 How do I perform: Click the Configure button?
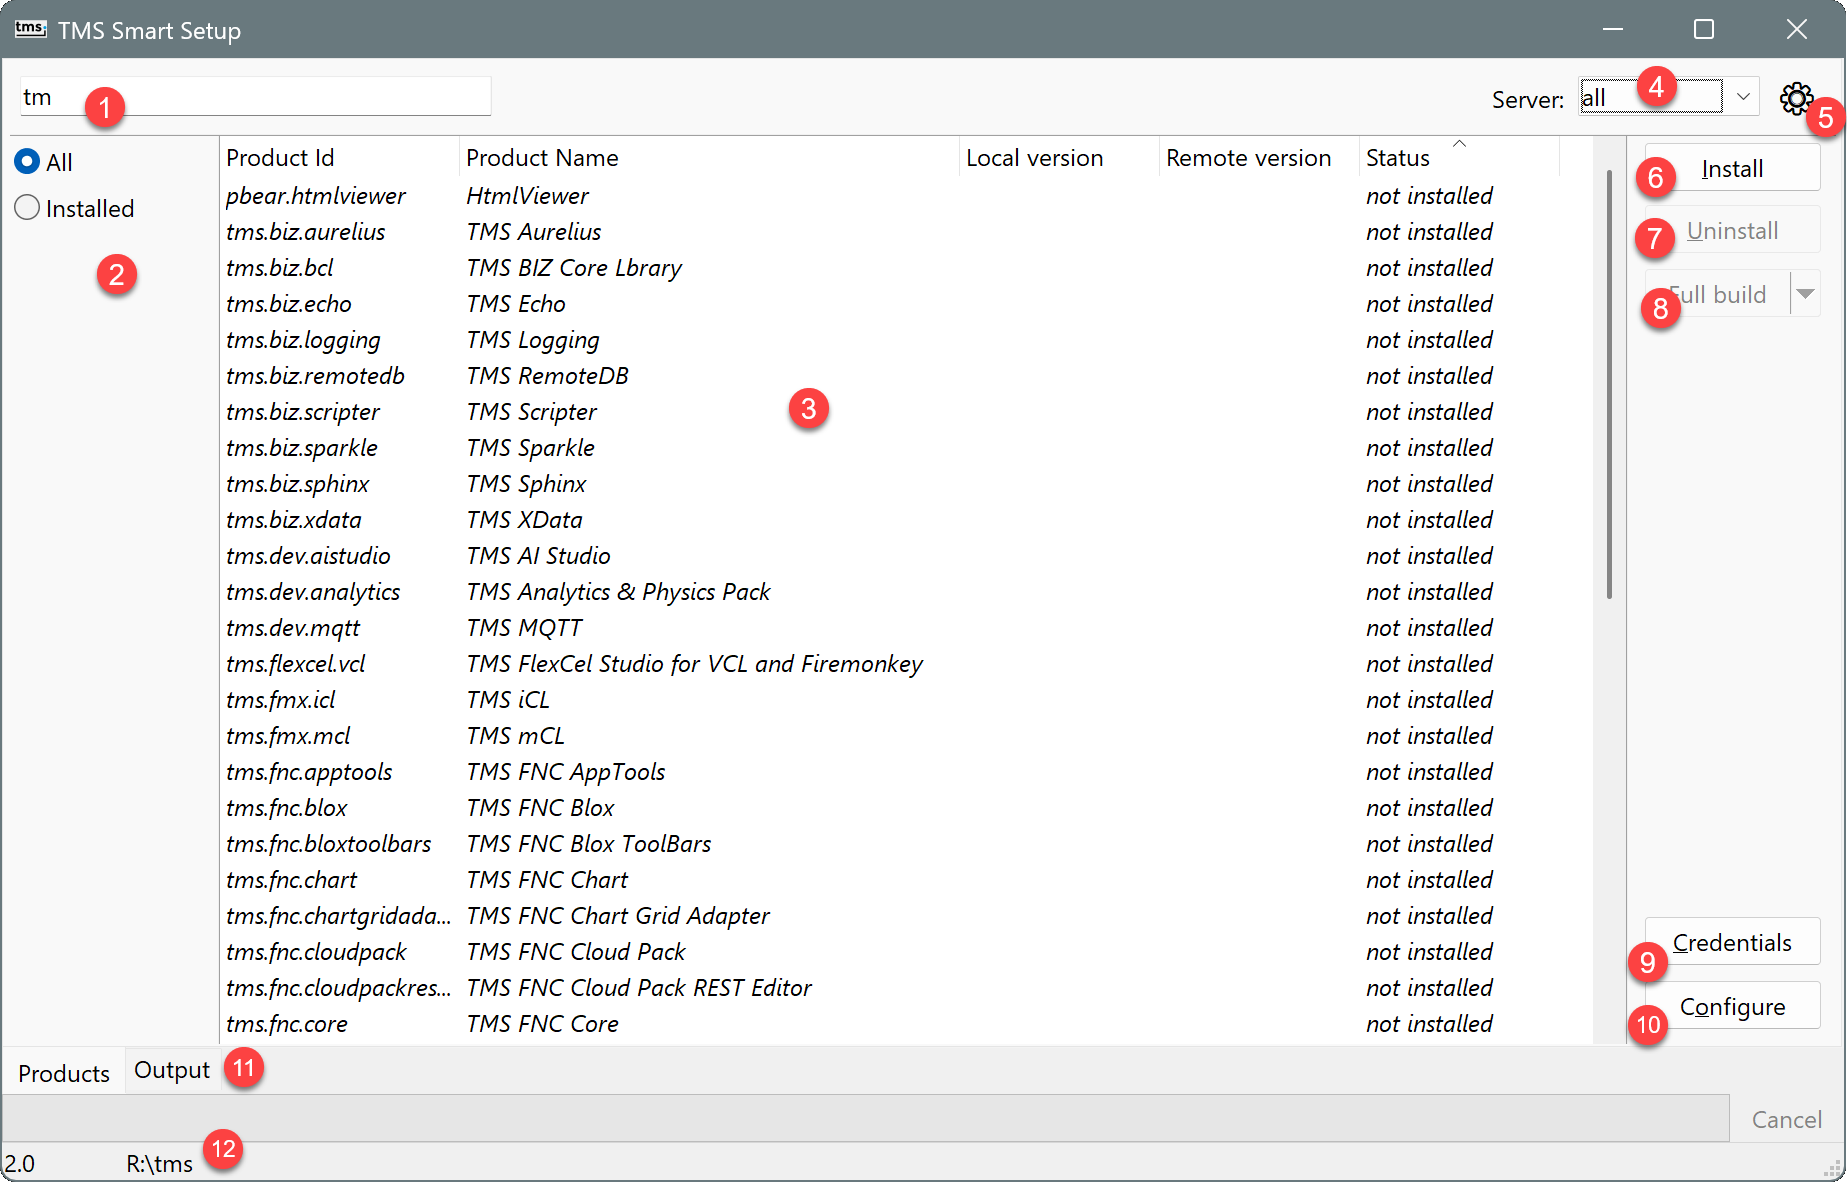[1733, 1006]
